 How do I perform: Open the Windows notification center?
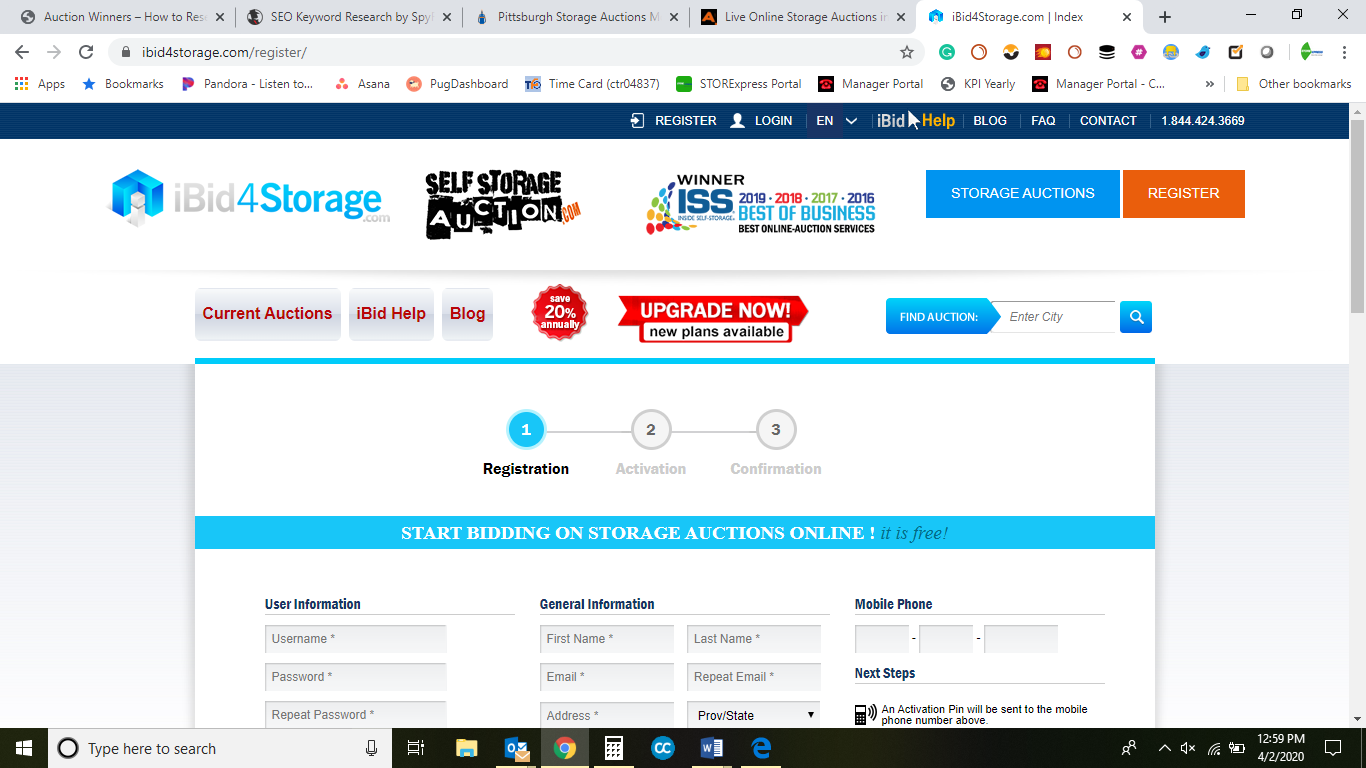coord(1332,748)
